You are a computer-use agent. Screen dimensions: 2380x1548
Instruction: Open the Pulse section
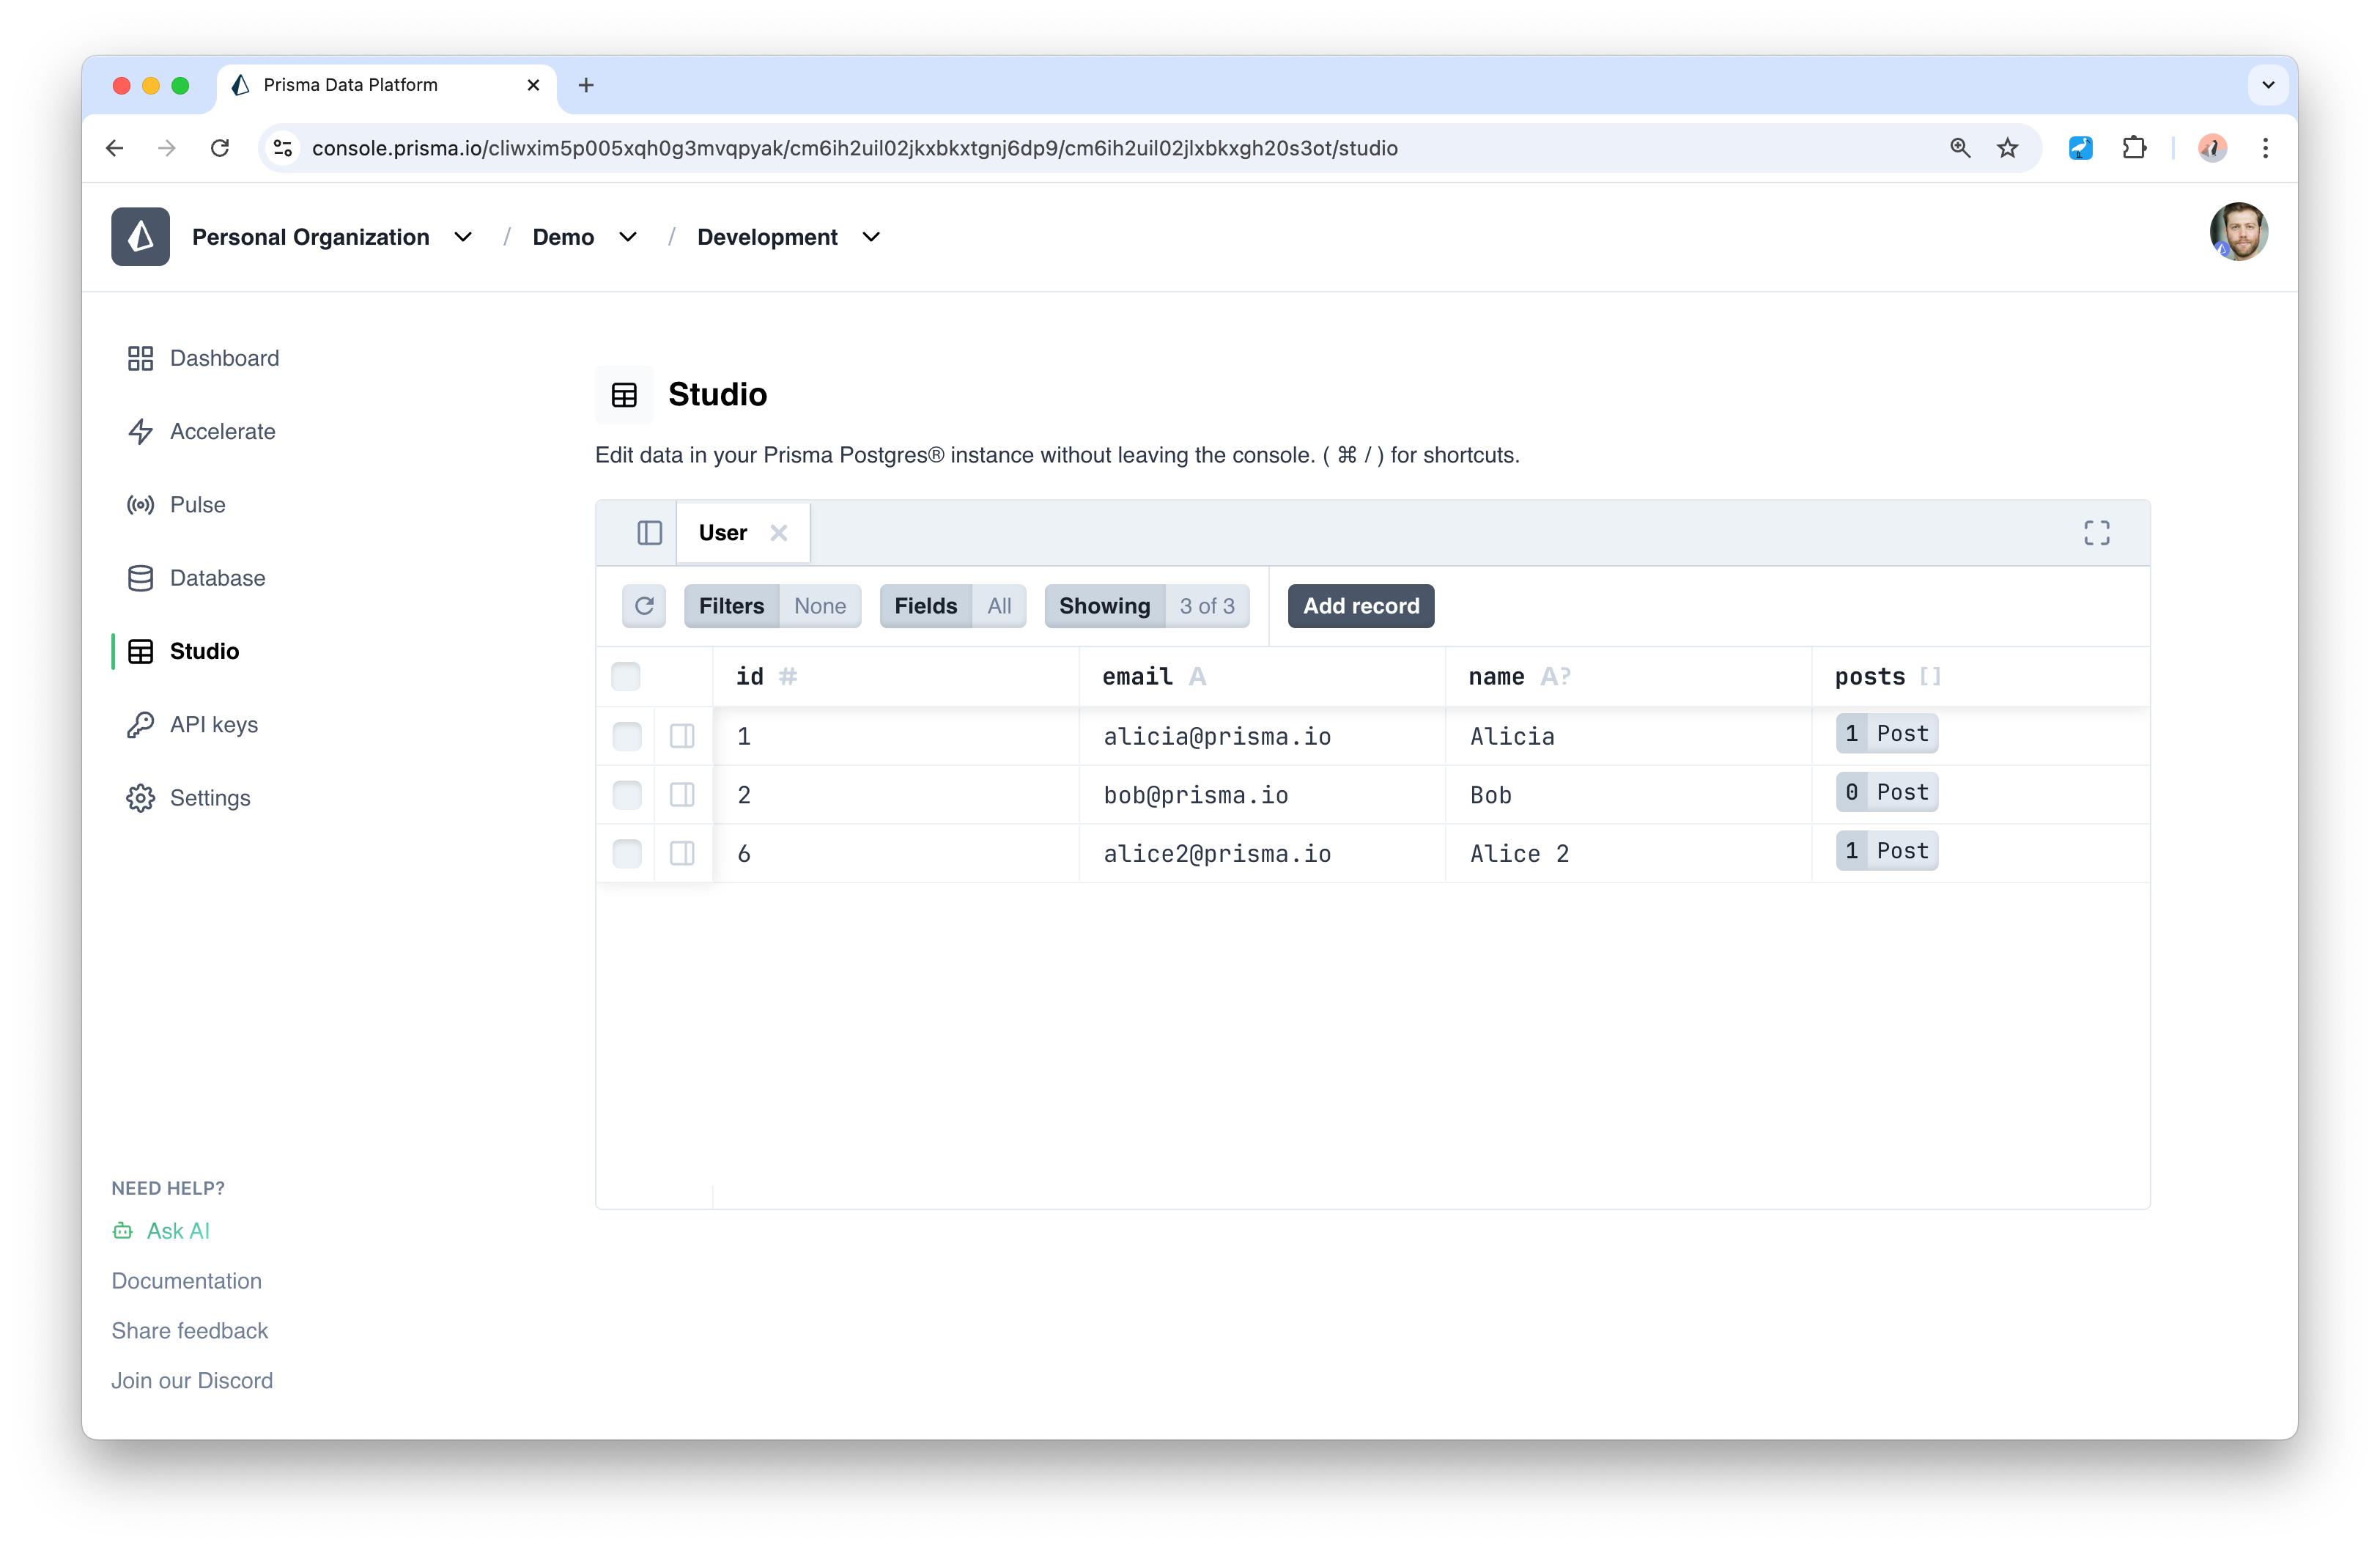pyautogui.click(x=197, y=504)
